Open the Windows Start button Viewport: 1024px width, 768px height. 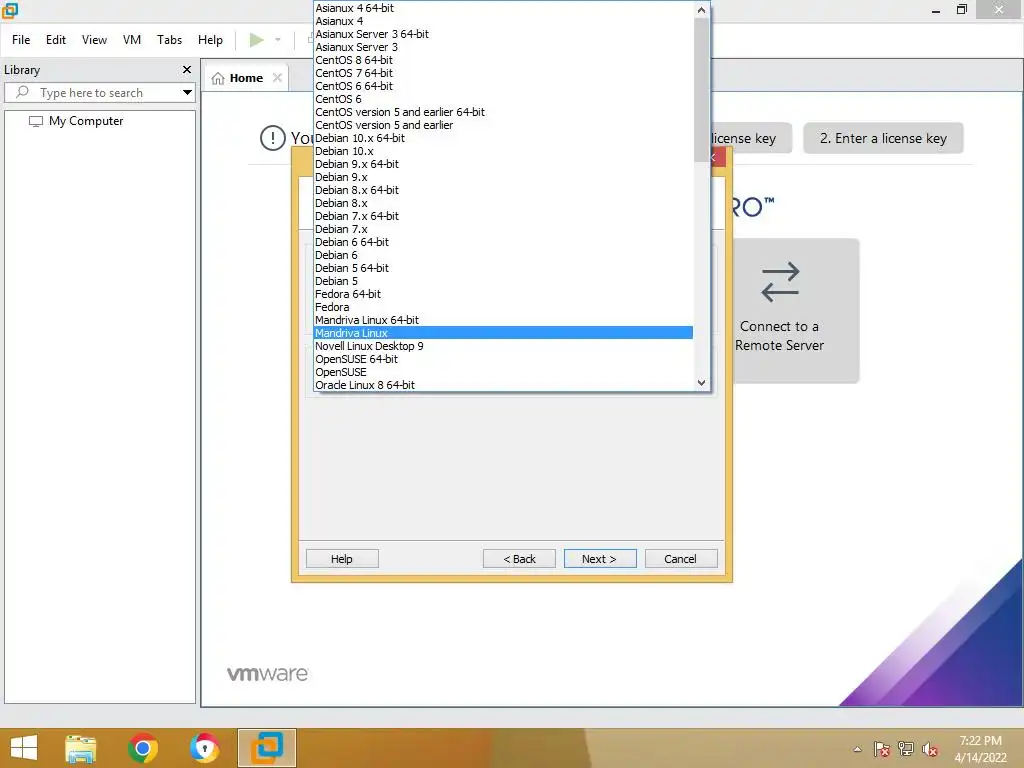click(24, 748)
